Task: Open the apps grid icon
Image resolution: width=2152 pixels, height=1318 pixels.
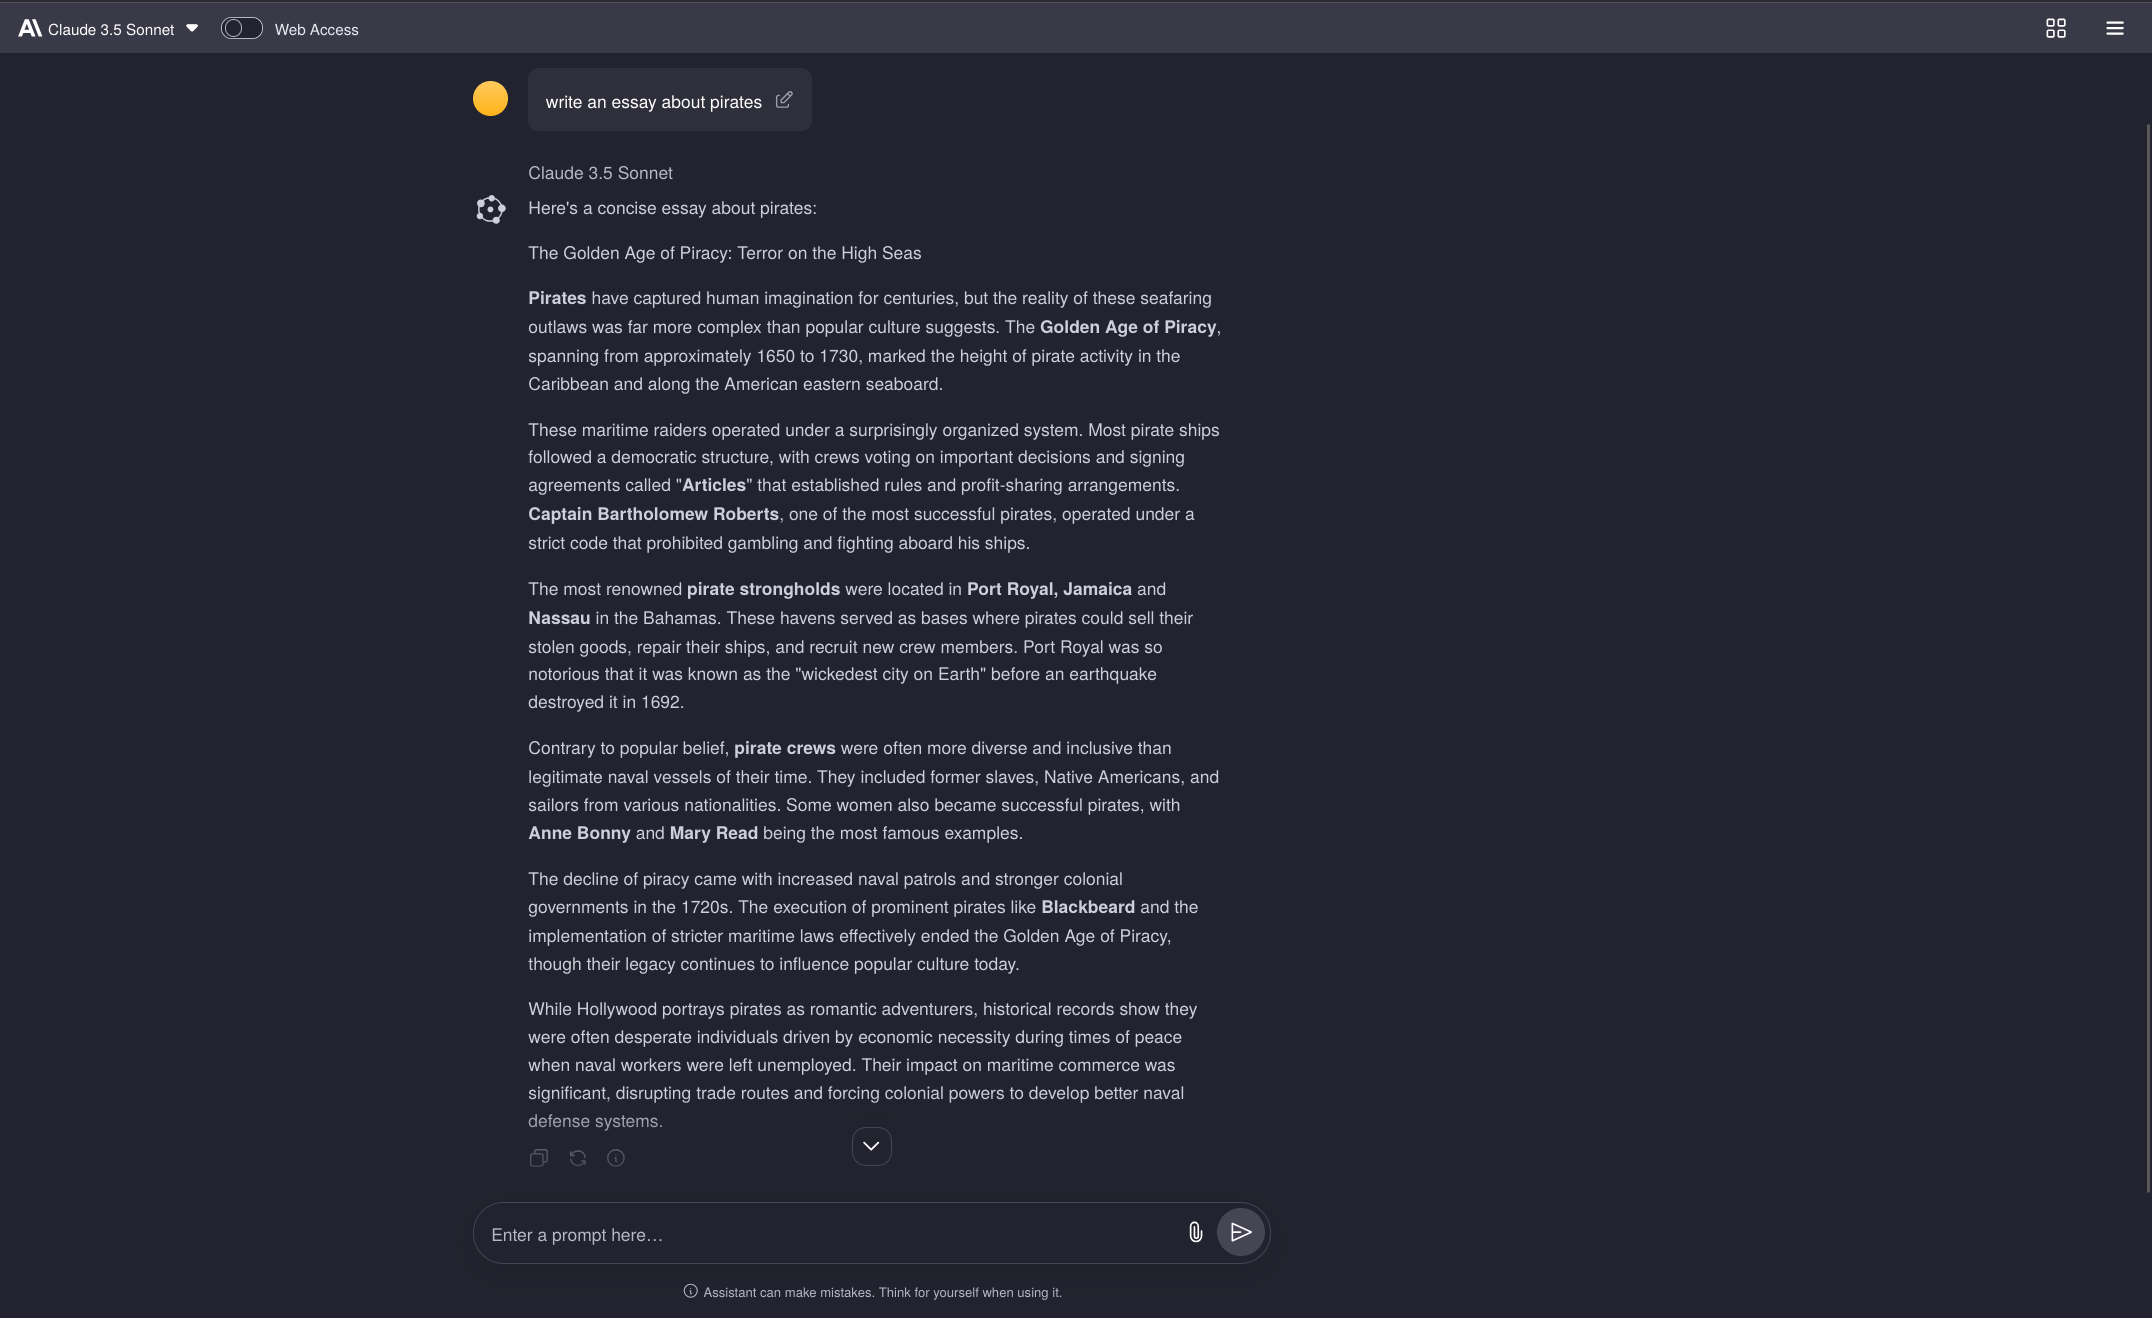Action: tap(2055, 29)
